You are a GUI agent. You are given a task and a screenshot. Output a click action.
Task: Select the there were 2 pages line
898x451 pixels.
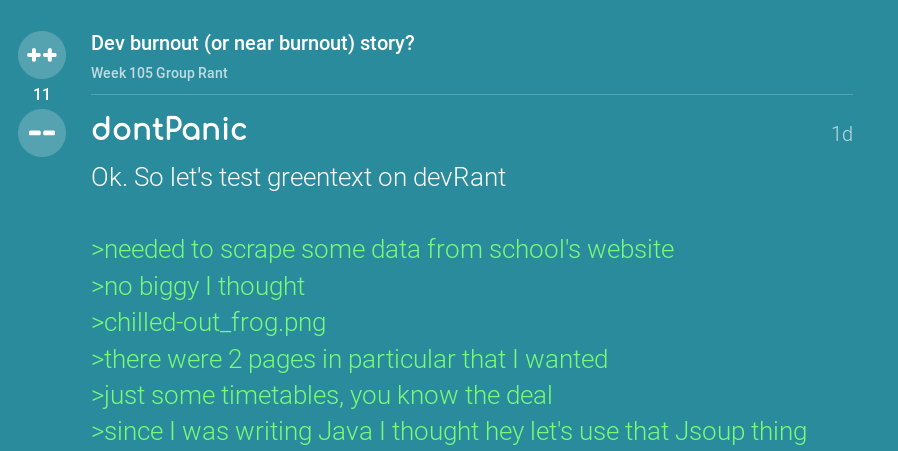click(x=349, y=359)
